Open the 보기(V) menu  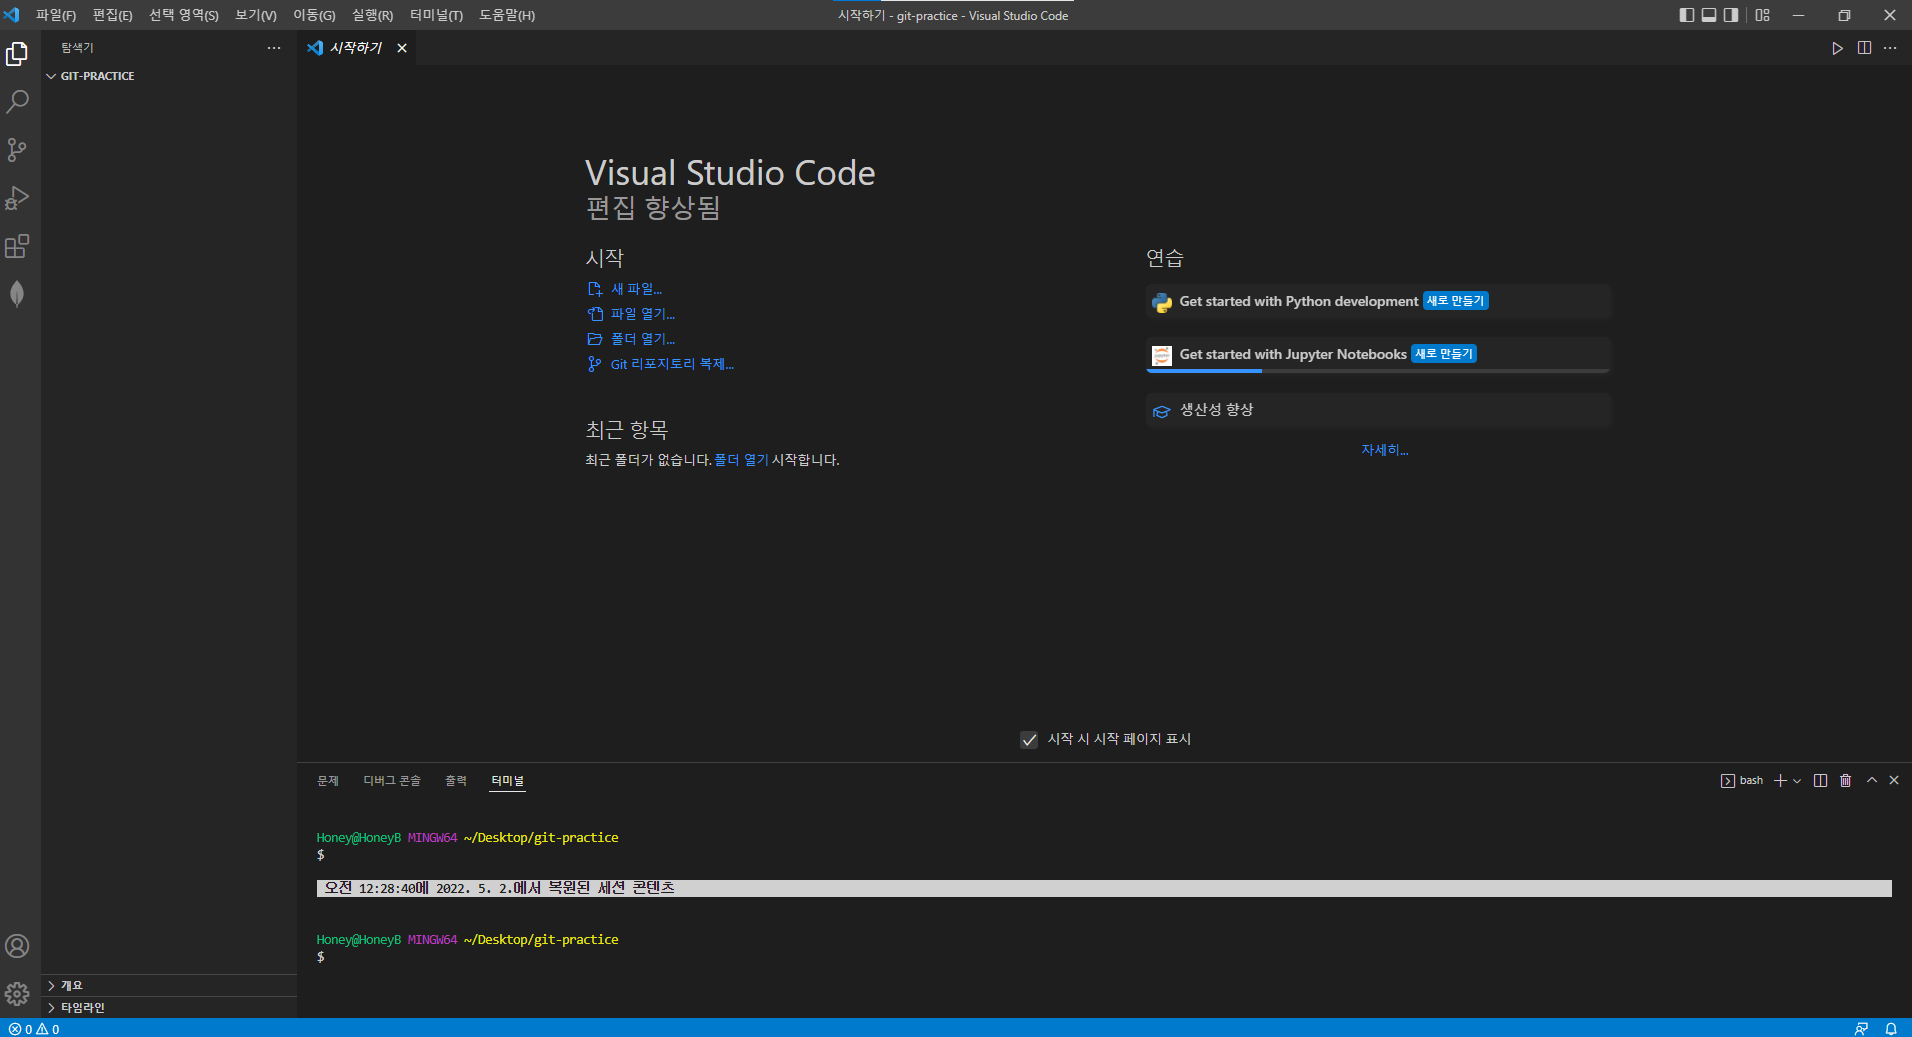tap(256, 15)
